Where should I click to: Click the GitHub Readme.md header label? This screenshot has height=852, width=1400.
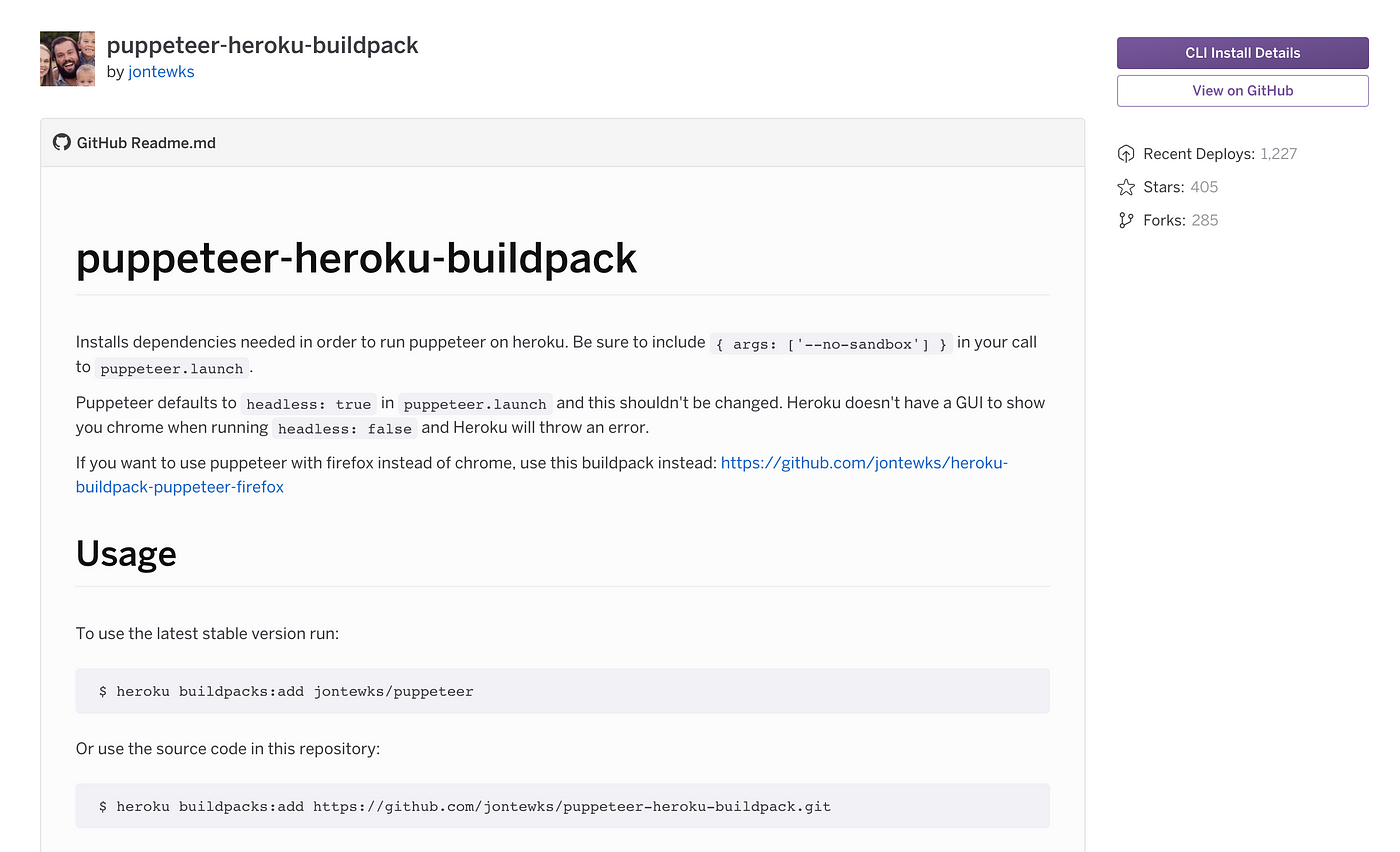point(146,143)
